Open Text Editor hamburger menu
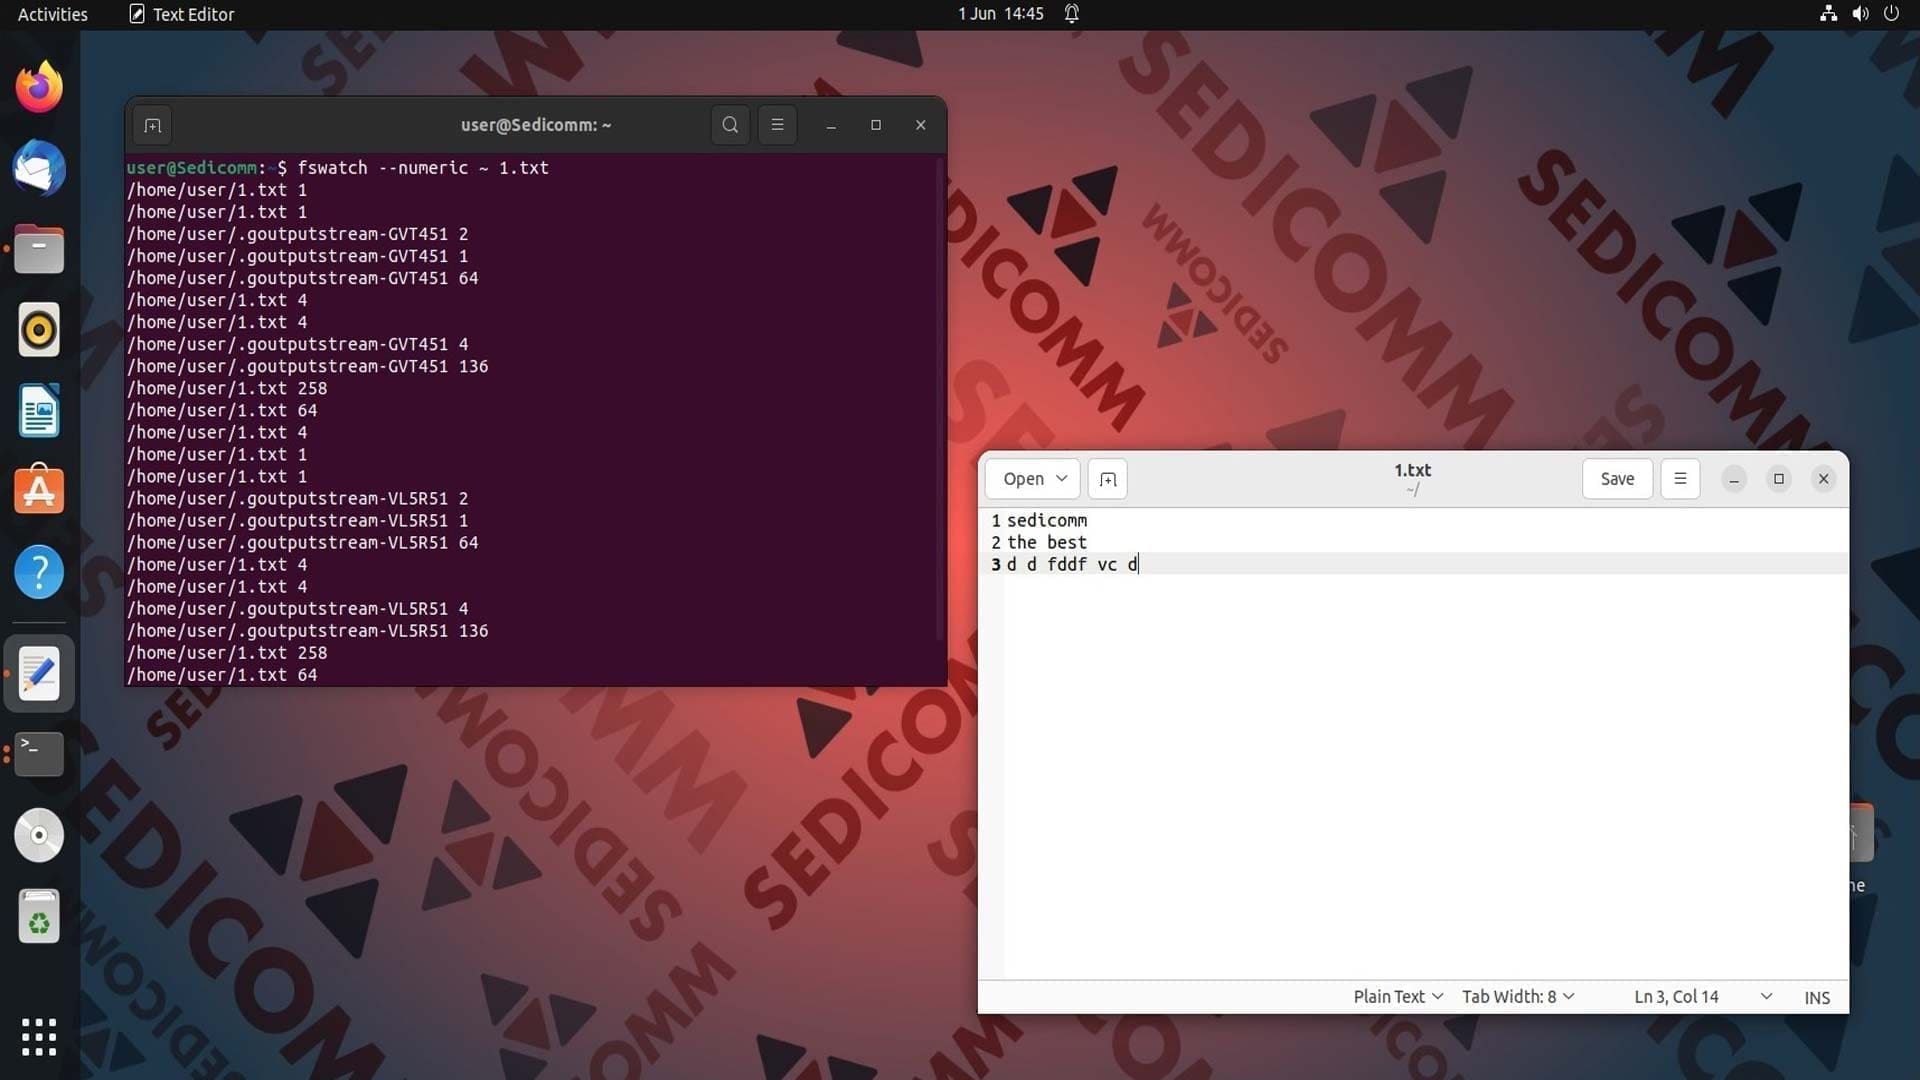This screenshot has height=1080, width=1920. pyautogui.click(x=1680, y=479)
